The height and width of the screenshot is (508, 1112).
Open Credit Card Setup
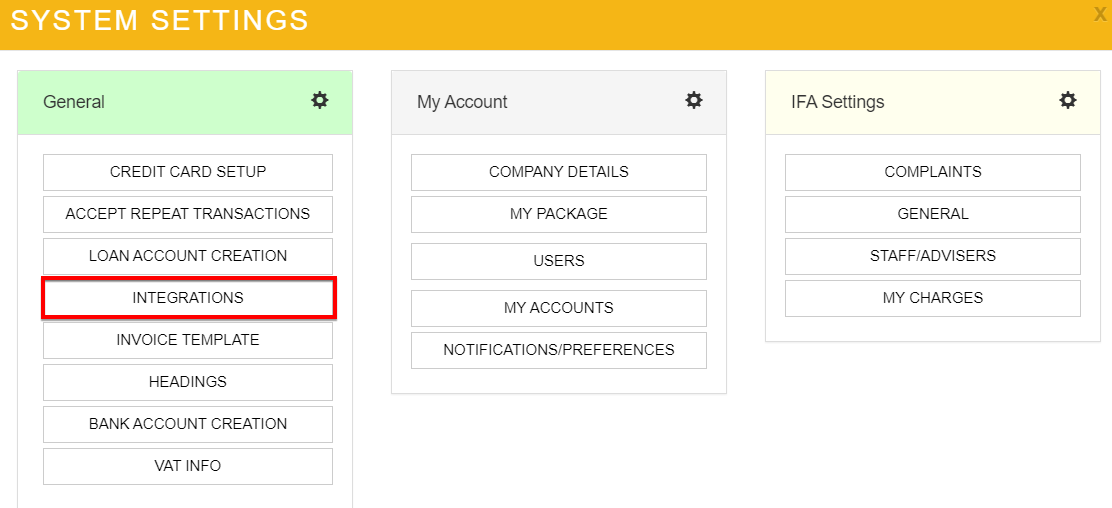tap(188, 172)
